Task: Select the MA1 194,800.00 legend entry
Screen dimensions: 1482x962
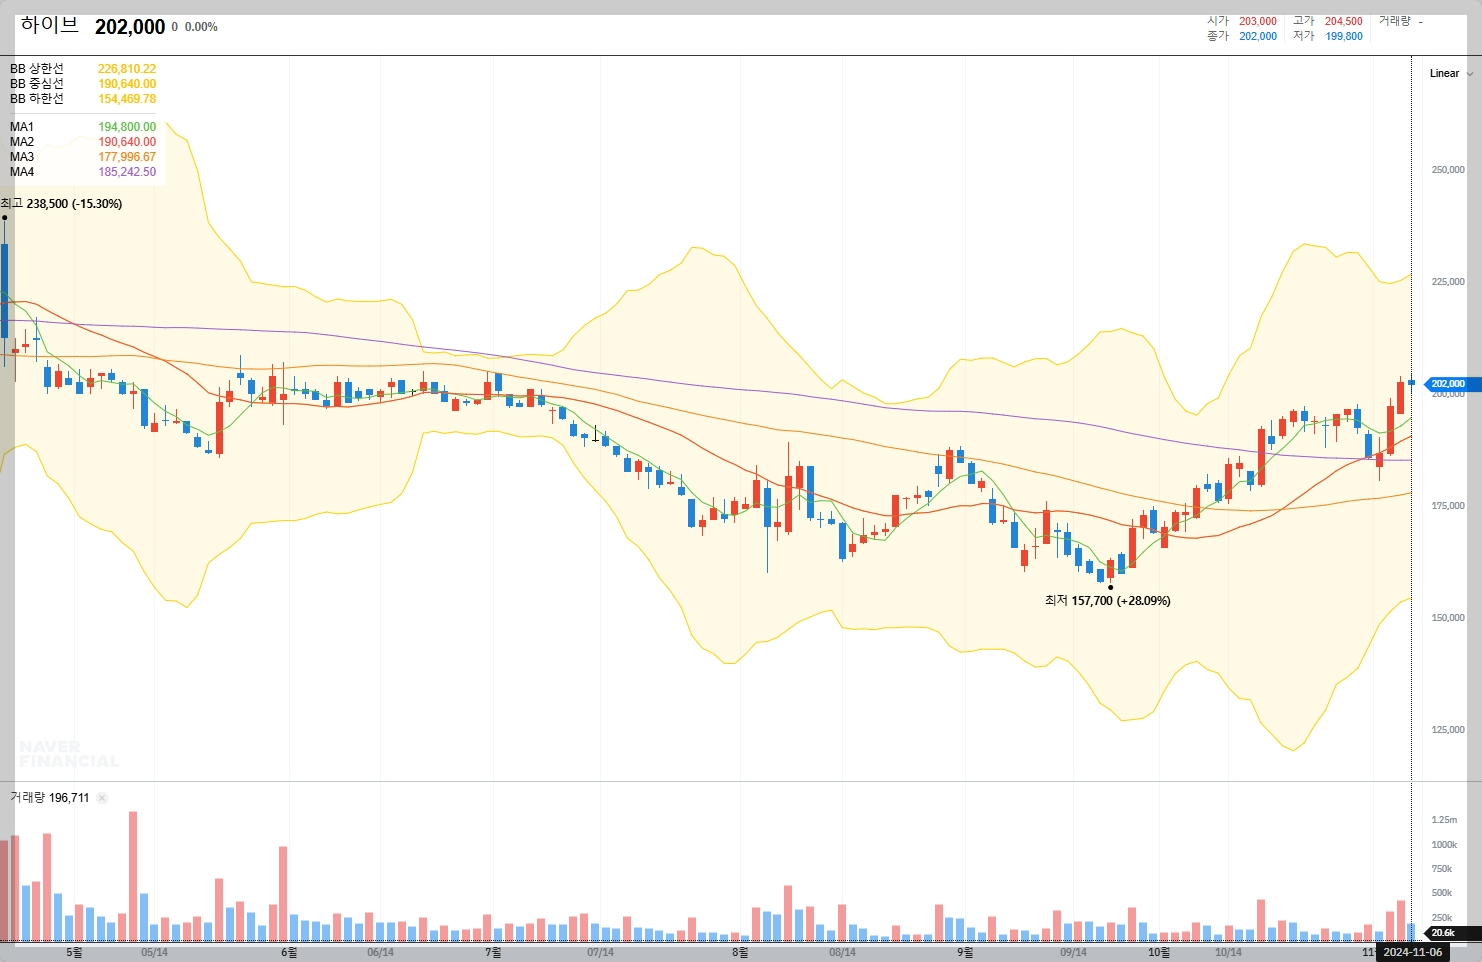Action: (83, 127)
